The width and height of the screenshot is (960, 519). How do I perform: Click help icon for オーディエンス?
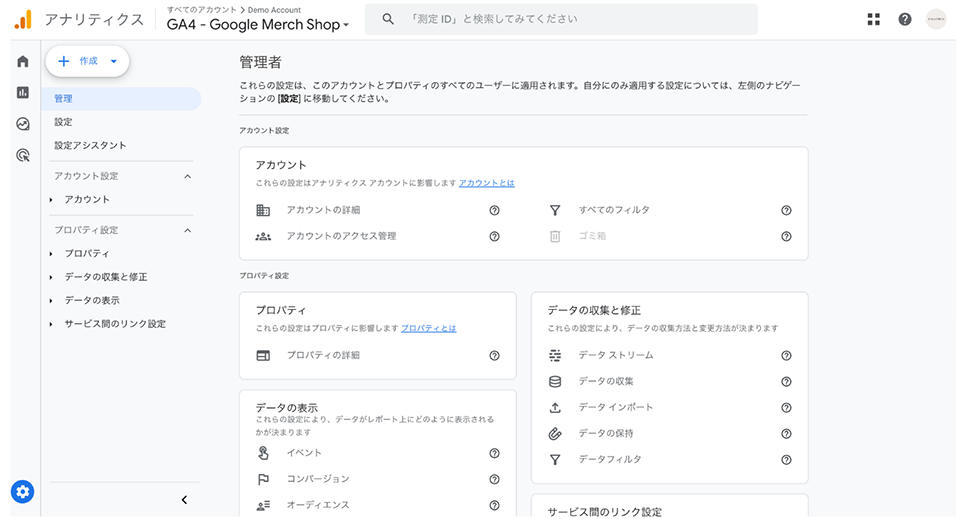coord(495,506)
